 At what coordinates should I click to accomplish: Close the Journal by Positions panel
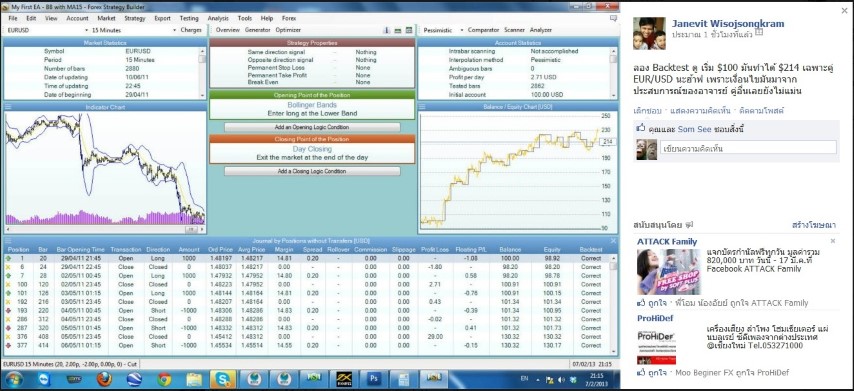pos(613,241)
